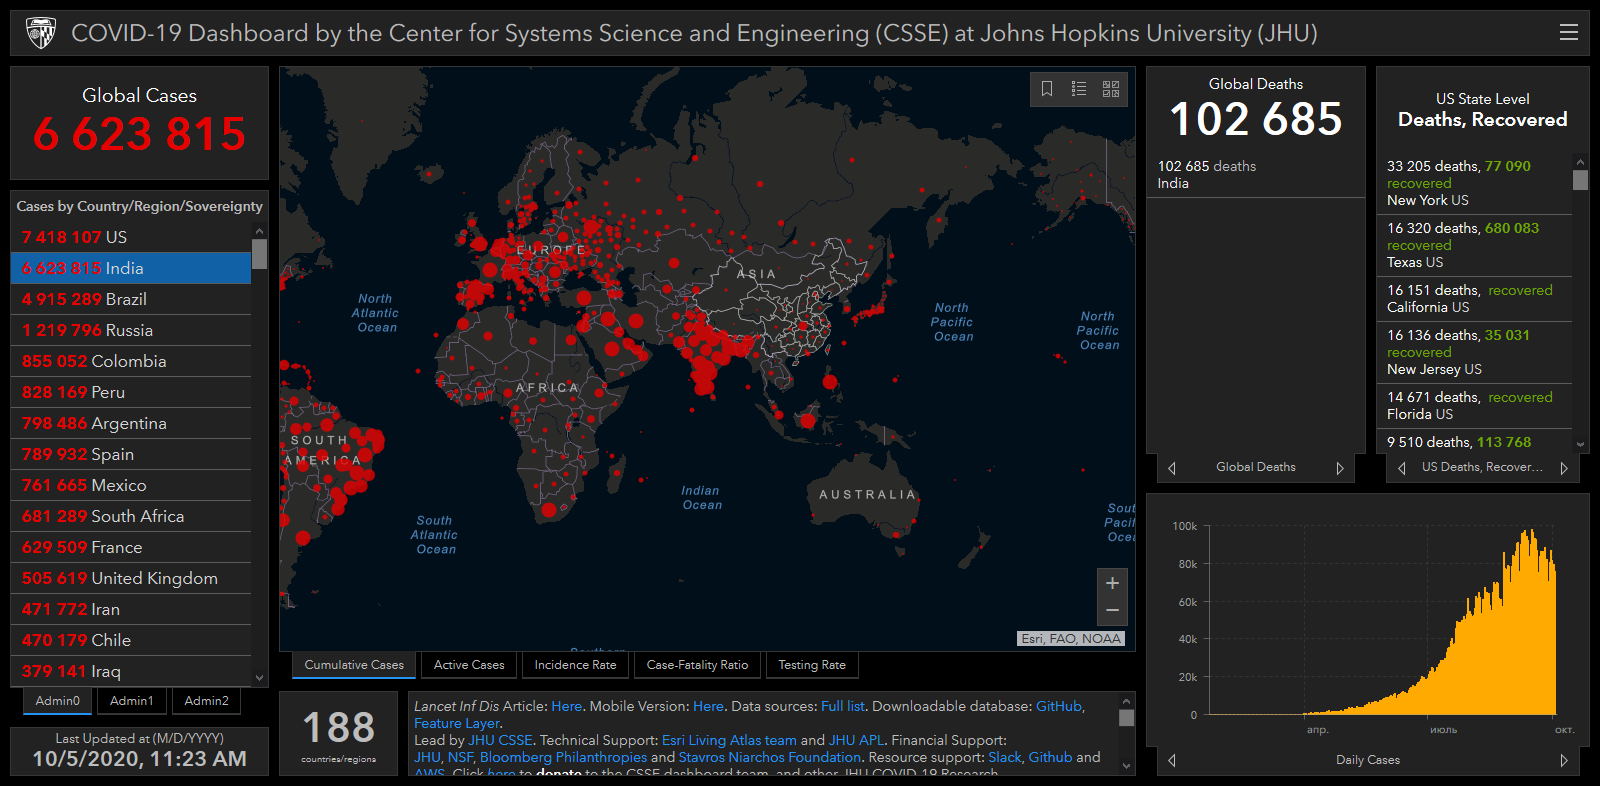The height and width of the screenshot is (786, 1600).
Task: Open the hamburger menu in header
Action: 1569,32
